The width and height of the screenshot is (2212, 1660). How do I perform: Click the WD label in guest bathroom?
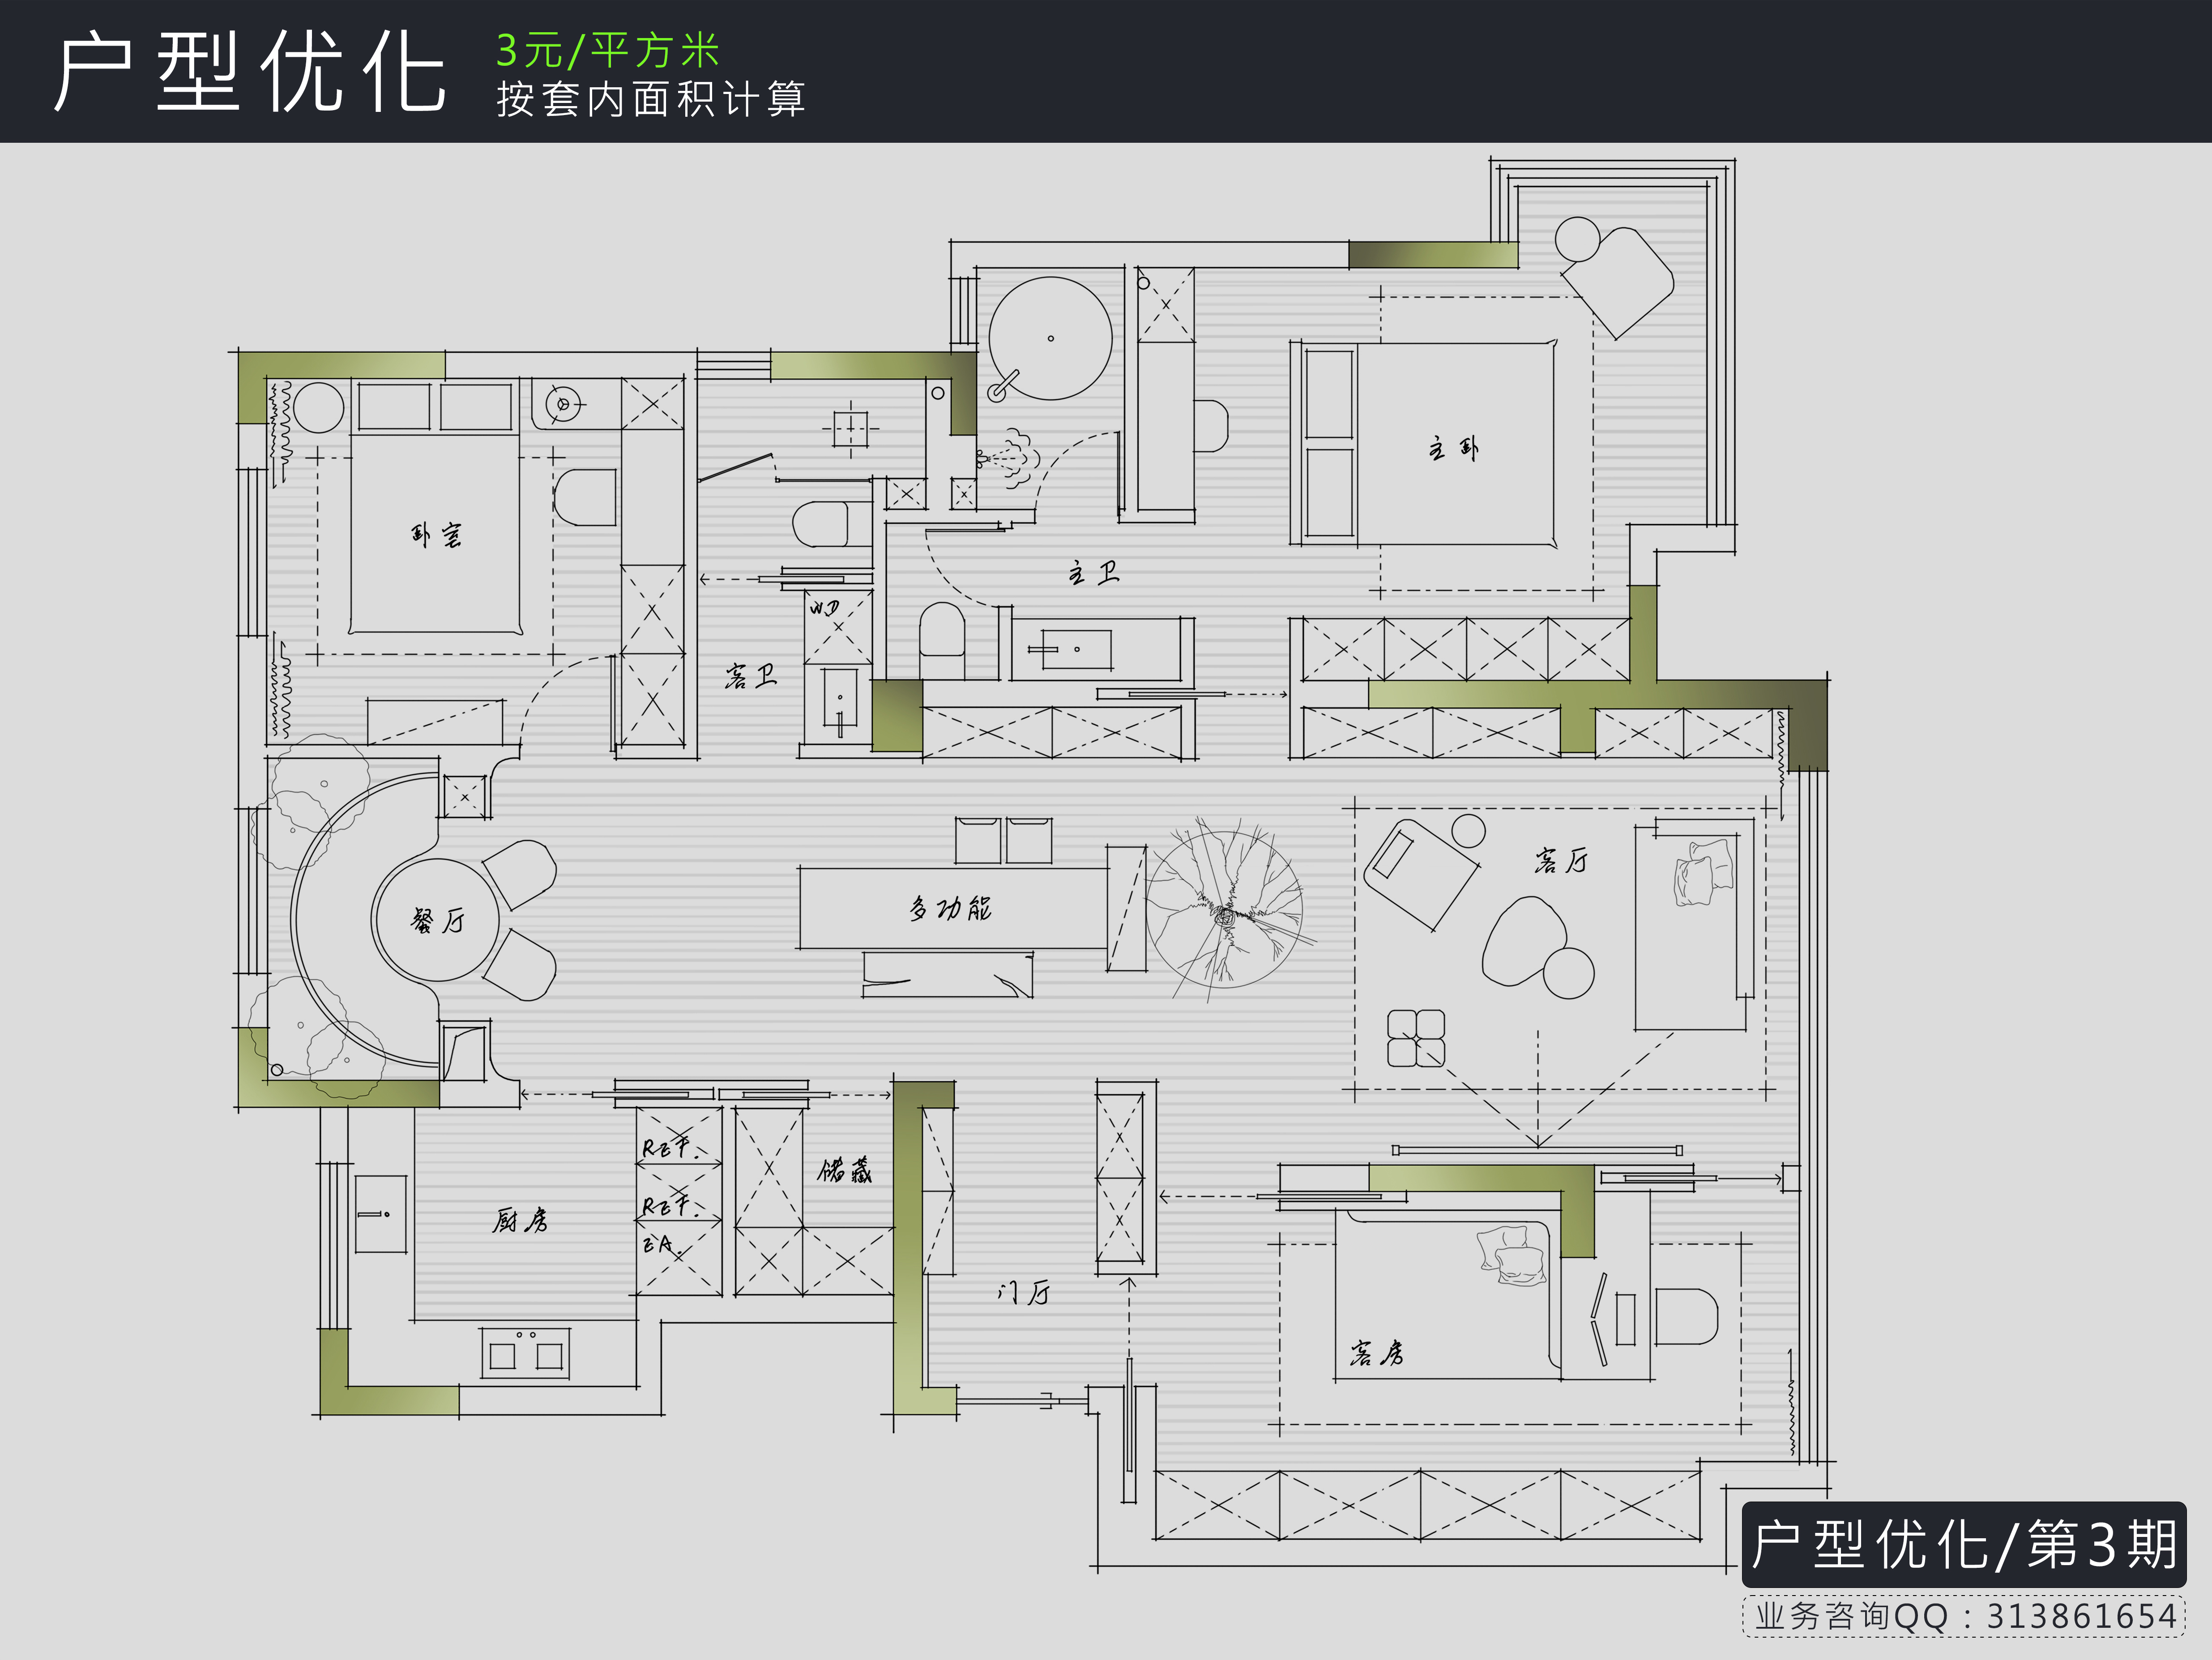coord(824,608)
